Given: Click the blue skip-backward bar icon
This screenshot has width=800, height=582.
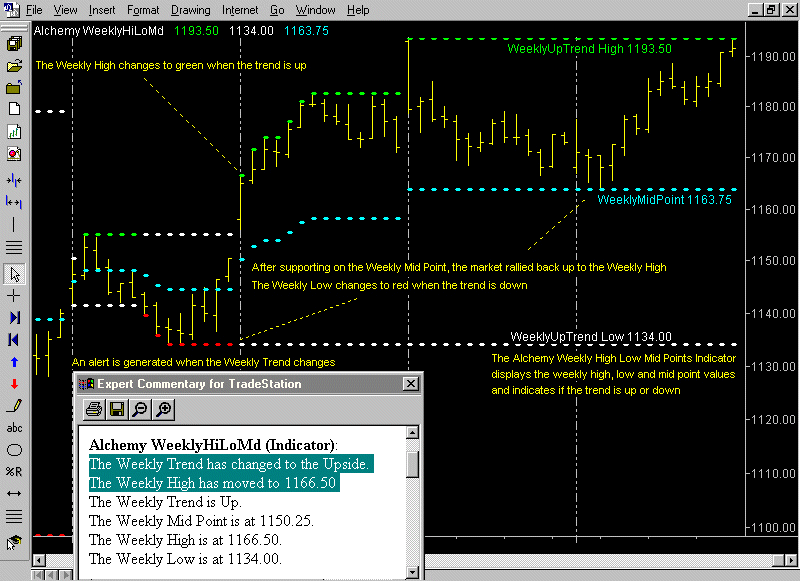Looking at the screenshot, I should tap(14, 340).
